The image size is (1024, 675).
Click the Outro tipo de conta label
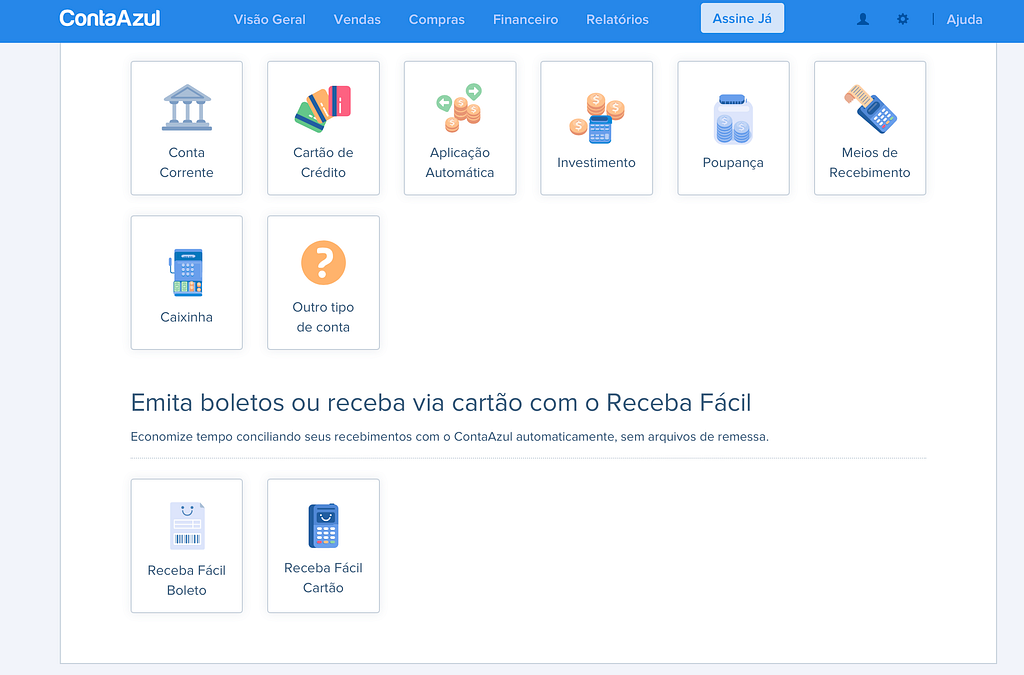click(x=323, y=317)
